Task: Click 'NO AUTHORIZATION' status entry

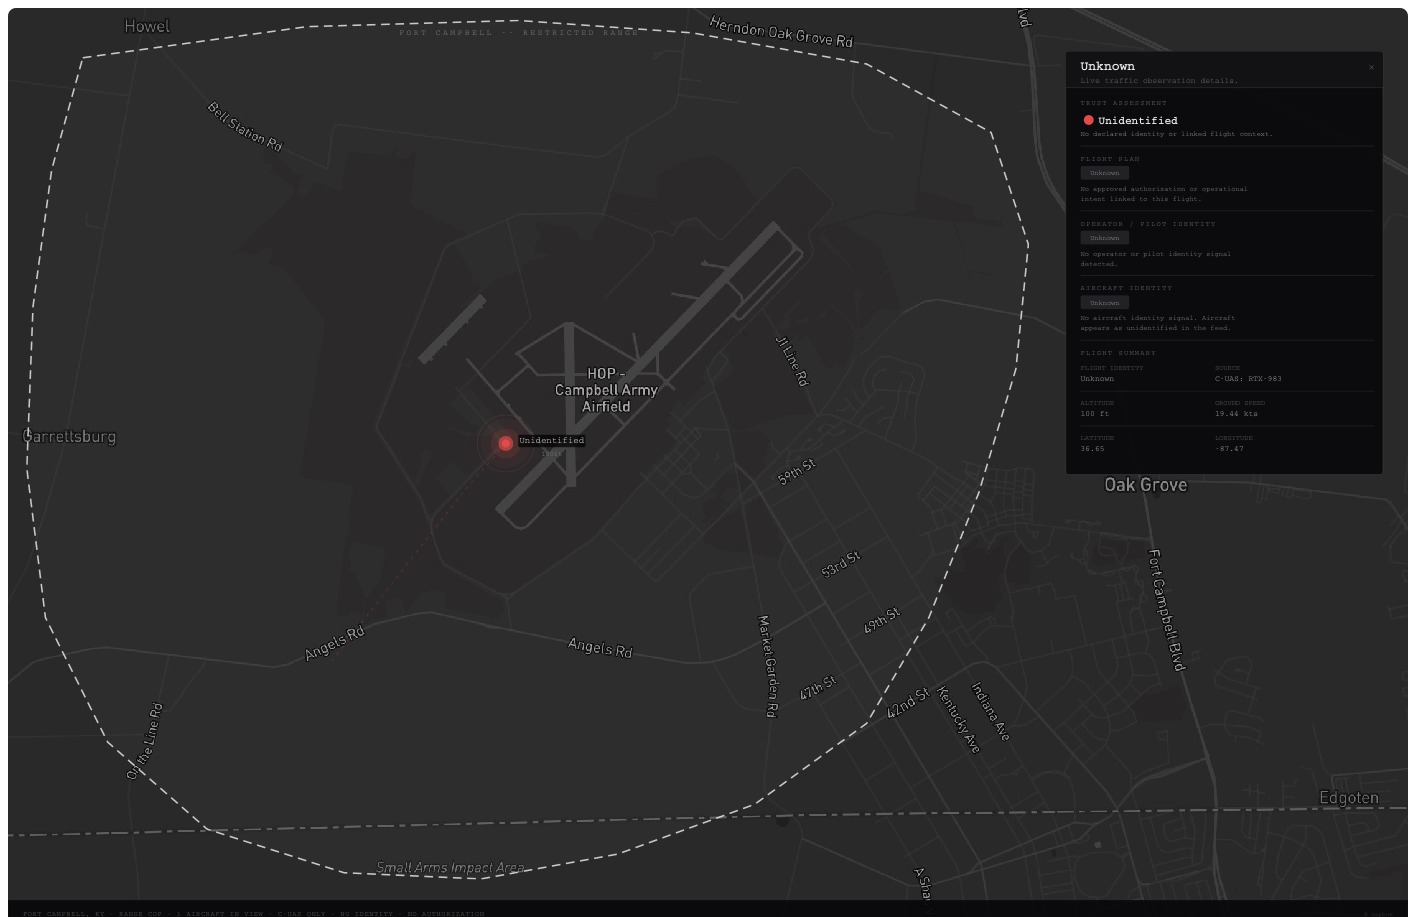Action: point(446,914)
